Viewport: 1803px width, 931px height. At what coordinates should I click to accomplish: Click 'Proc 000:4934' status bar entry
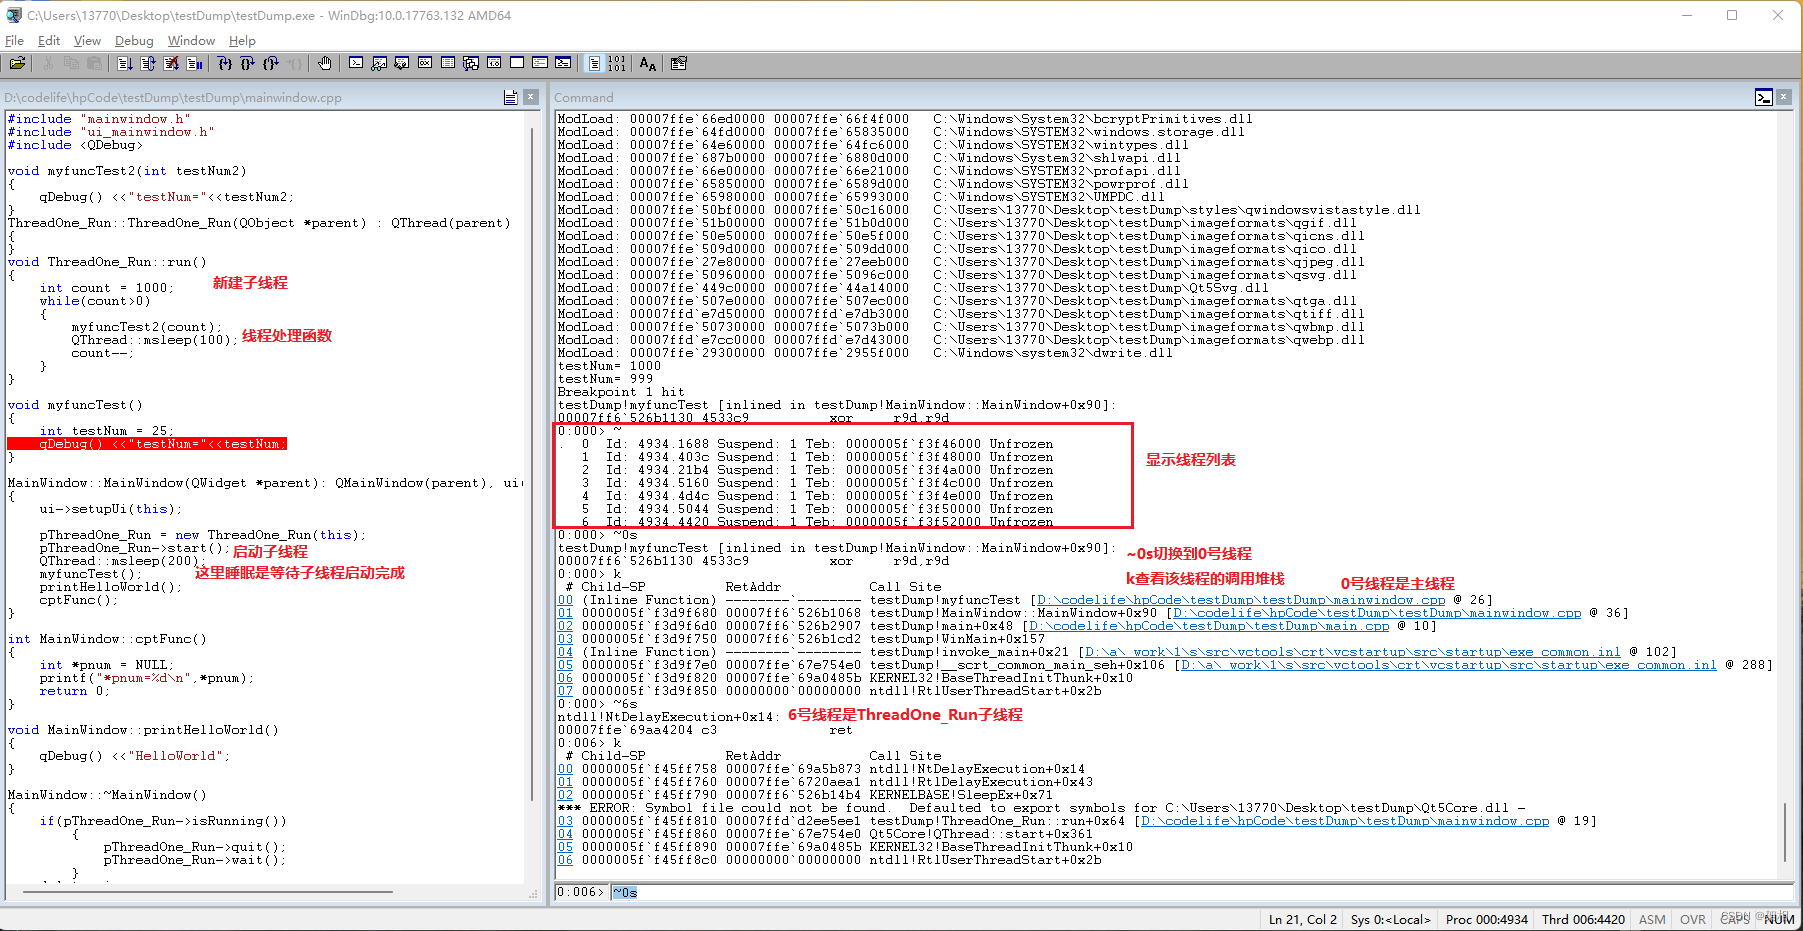(1487, 919)
